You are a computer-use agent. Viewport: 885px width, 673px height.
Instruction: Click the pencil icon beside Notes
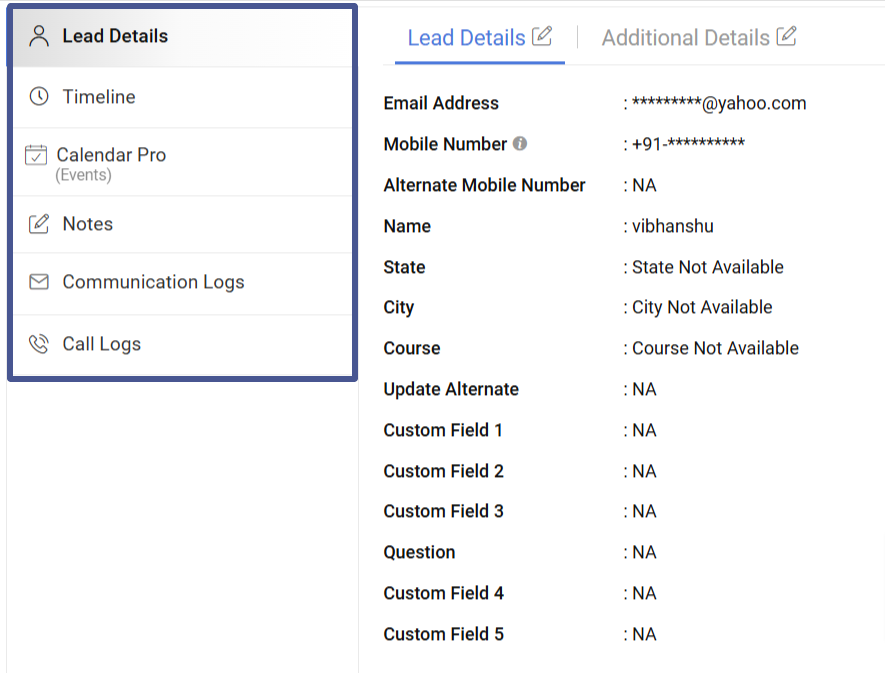coord(39,224)
